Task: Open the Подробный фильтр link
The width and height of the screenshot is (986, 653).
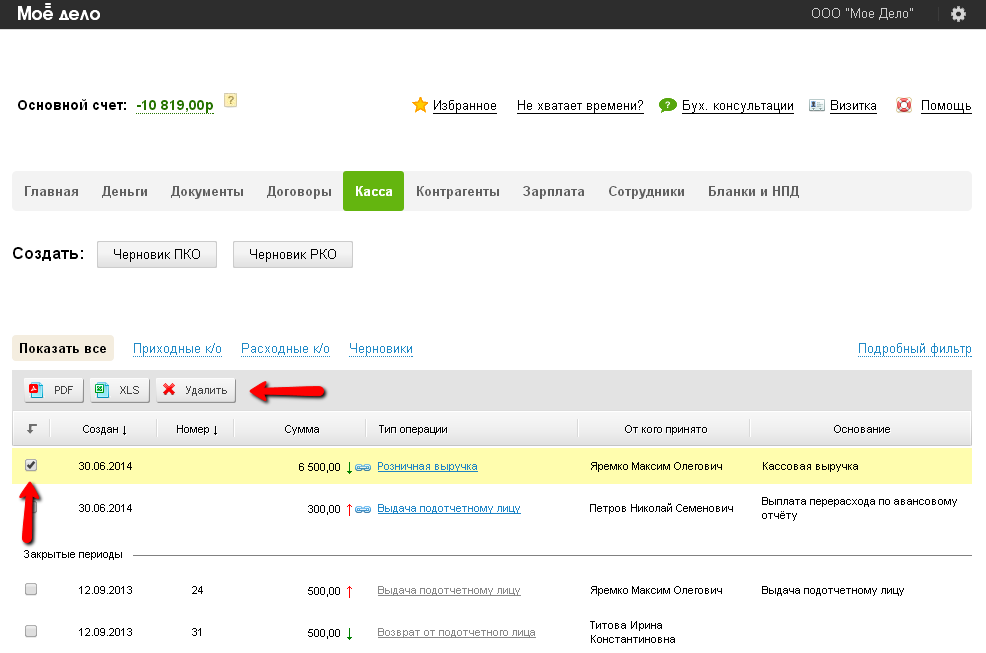Action: pyautogui.click(x=914, y=349)
